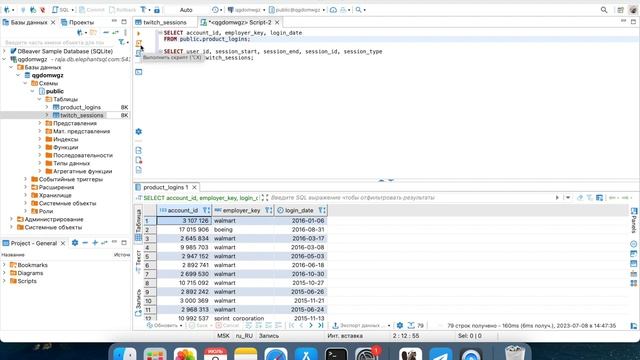Close the Script-2 editor tab
The height and width of the screenshot is (360, 640).
[x=277, y=22]
